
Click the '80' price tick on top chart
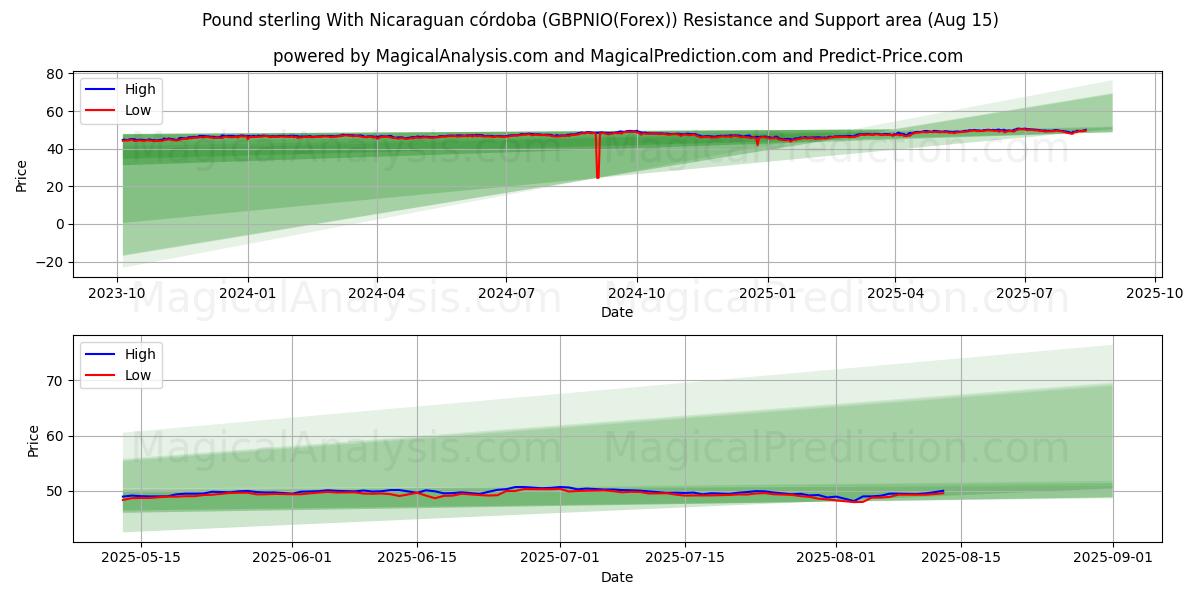tap(56, 74)
